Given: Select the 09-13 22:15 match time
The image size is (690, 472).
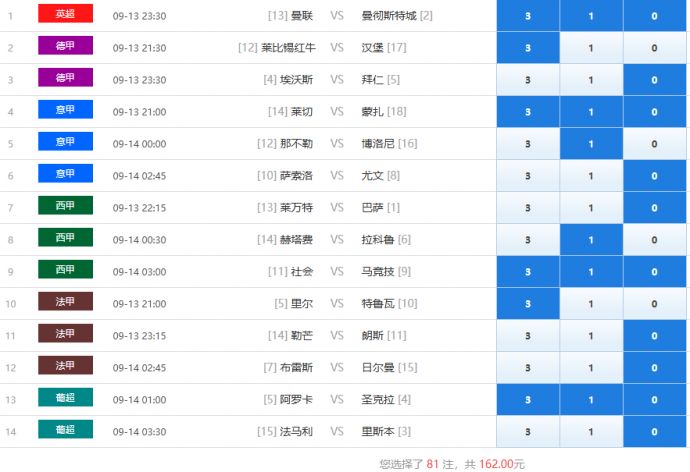Looking at the screenshot, I should (x=139, y=208).
